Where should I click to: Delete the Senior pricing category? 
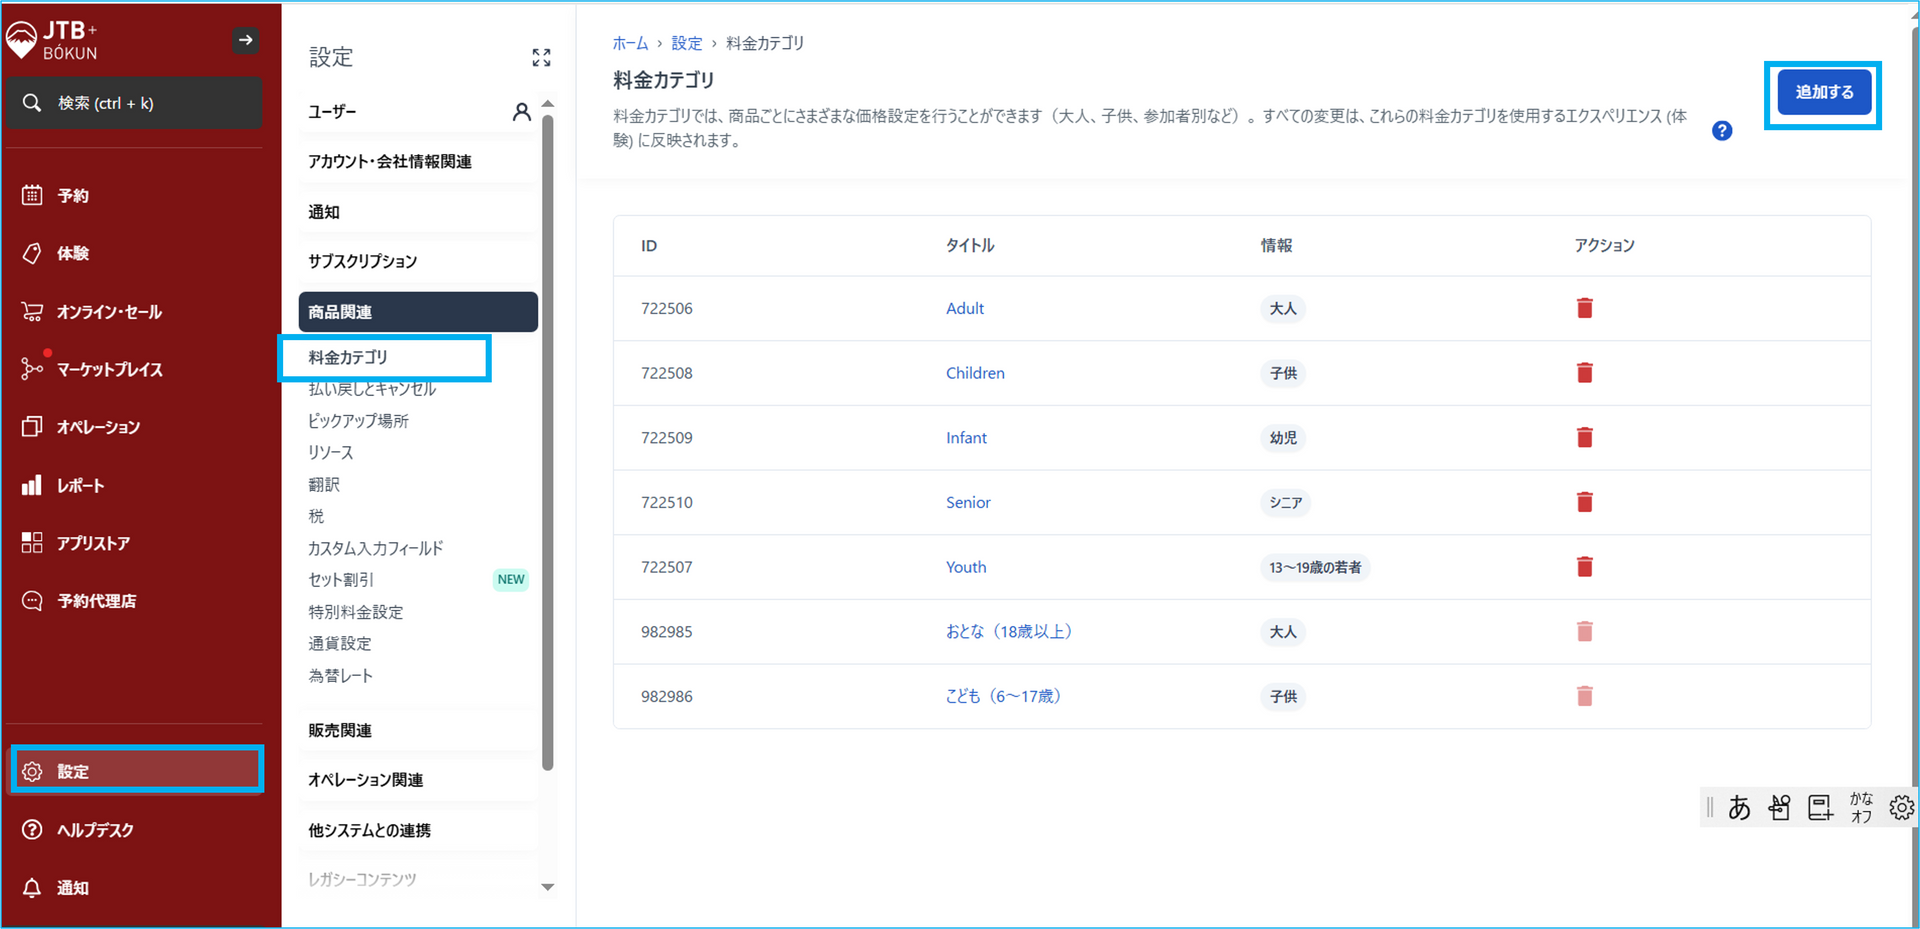pyautogui.click(x=1584, y=502)
